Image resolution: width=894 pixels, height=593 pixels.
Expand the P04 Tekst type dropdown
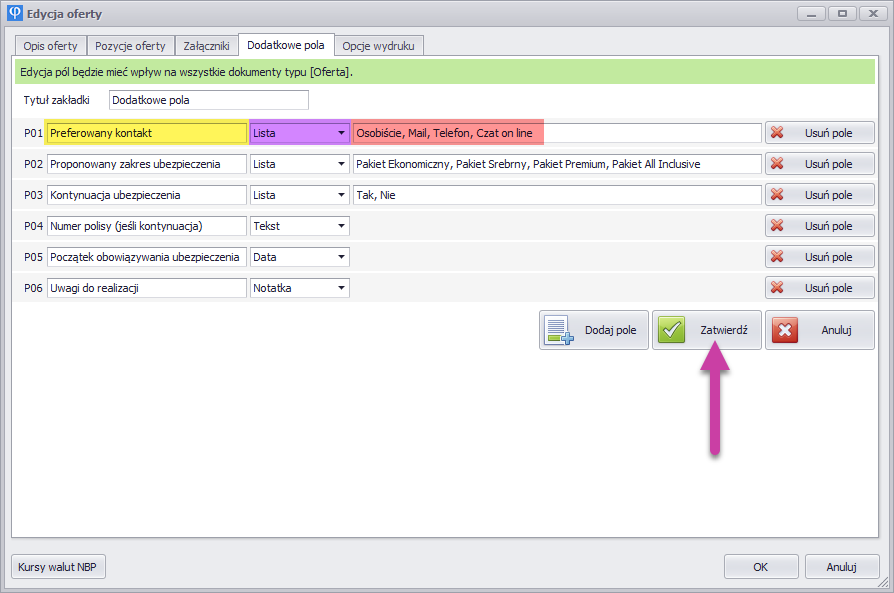point(341,226)
